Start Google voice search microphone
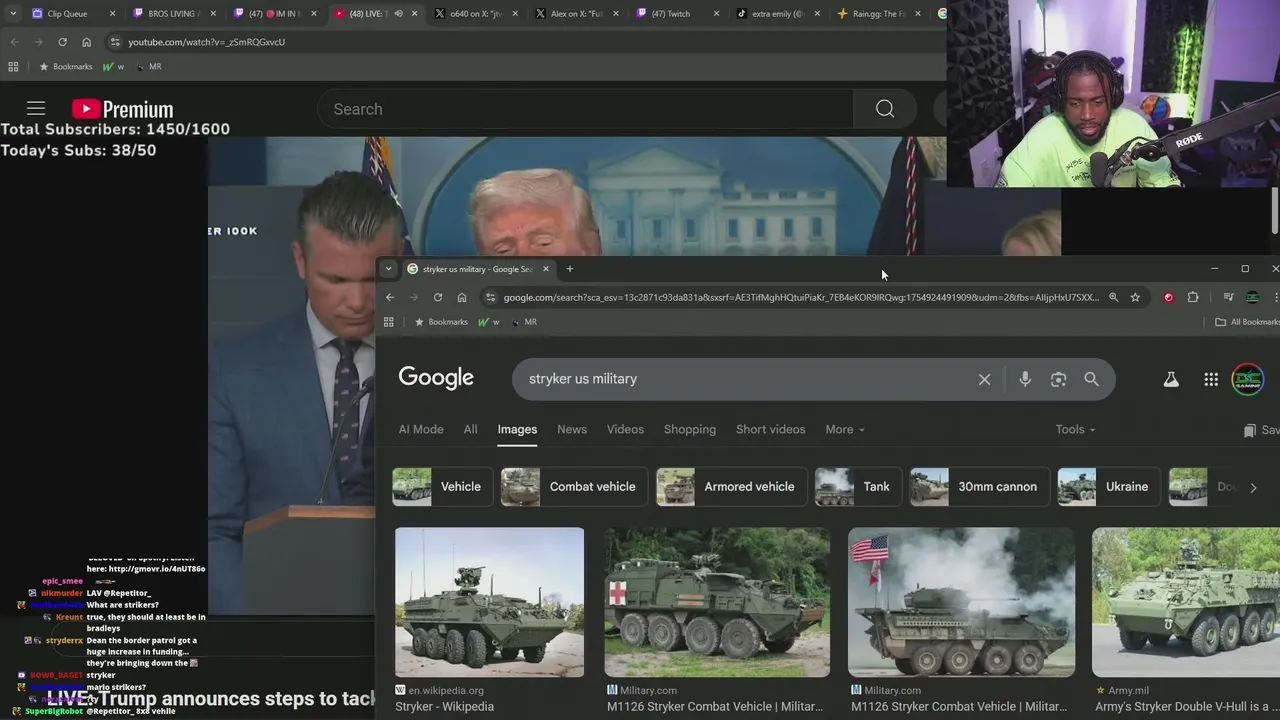 tap(1025, 379)
